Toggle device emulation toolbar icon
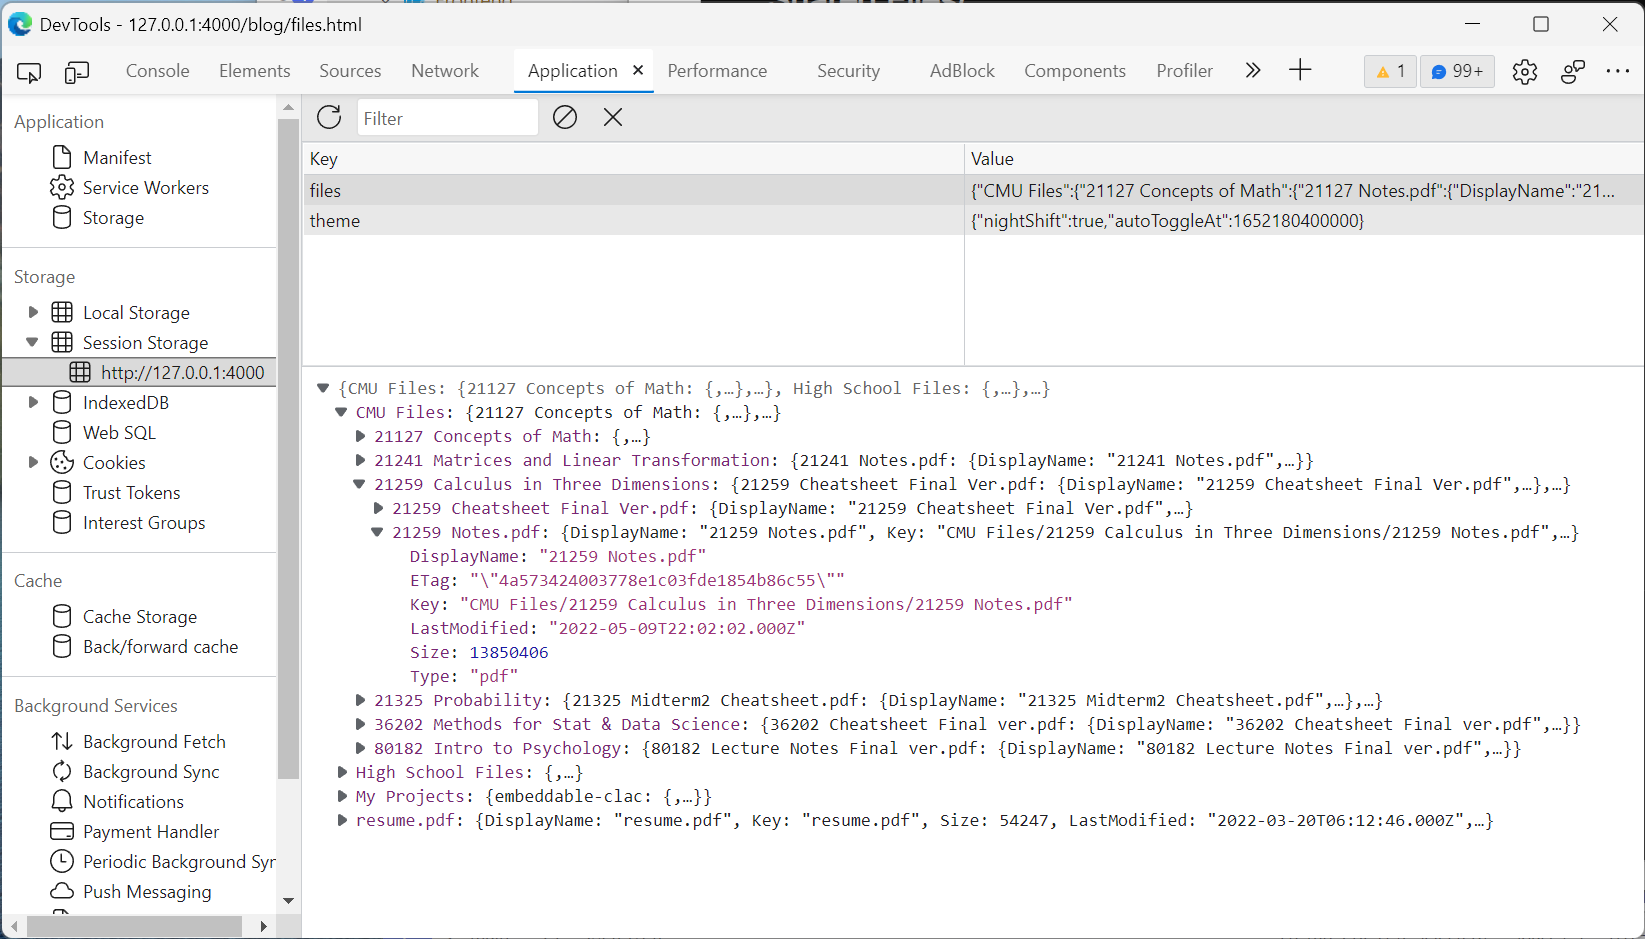This screenshot has height=939, width=1645. point(77,72)
